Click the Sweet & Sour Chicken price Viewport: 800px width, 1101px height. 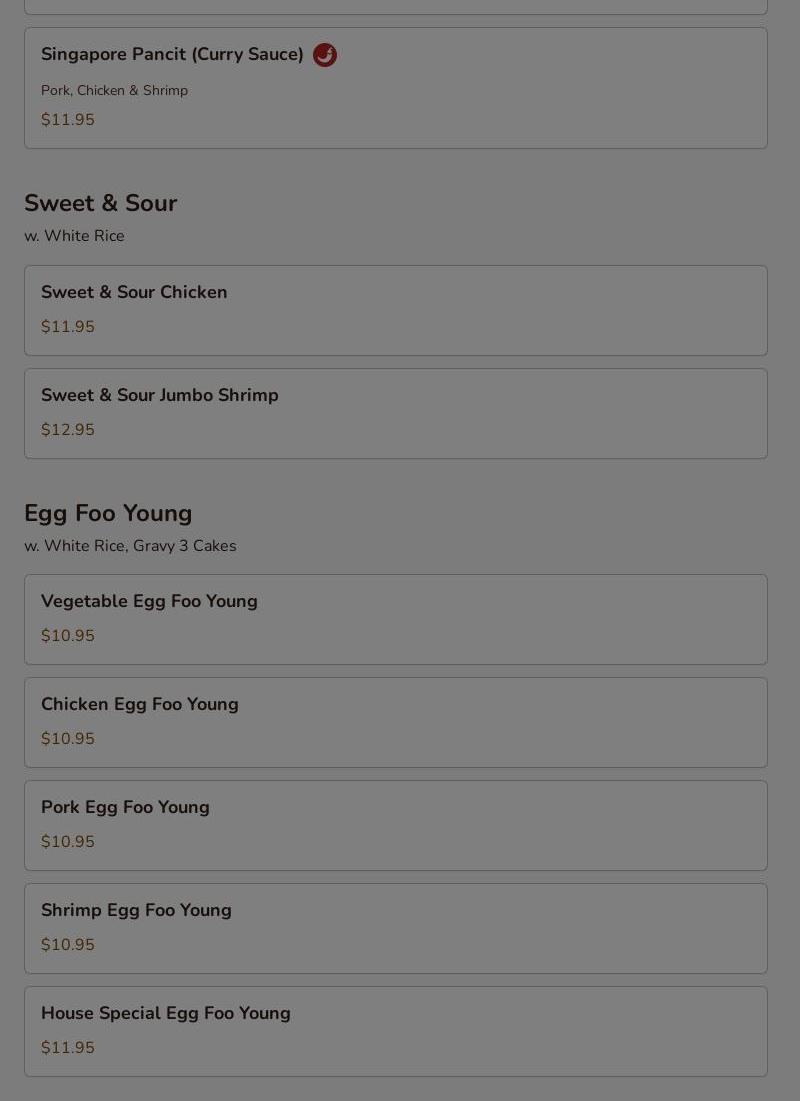click(68, 327)
